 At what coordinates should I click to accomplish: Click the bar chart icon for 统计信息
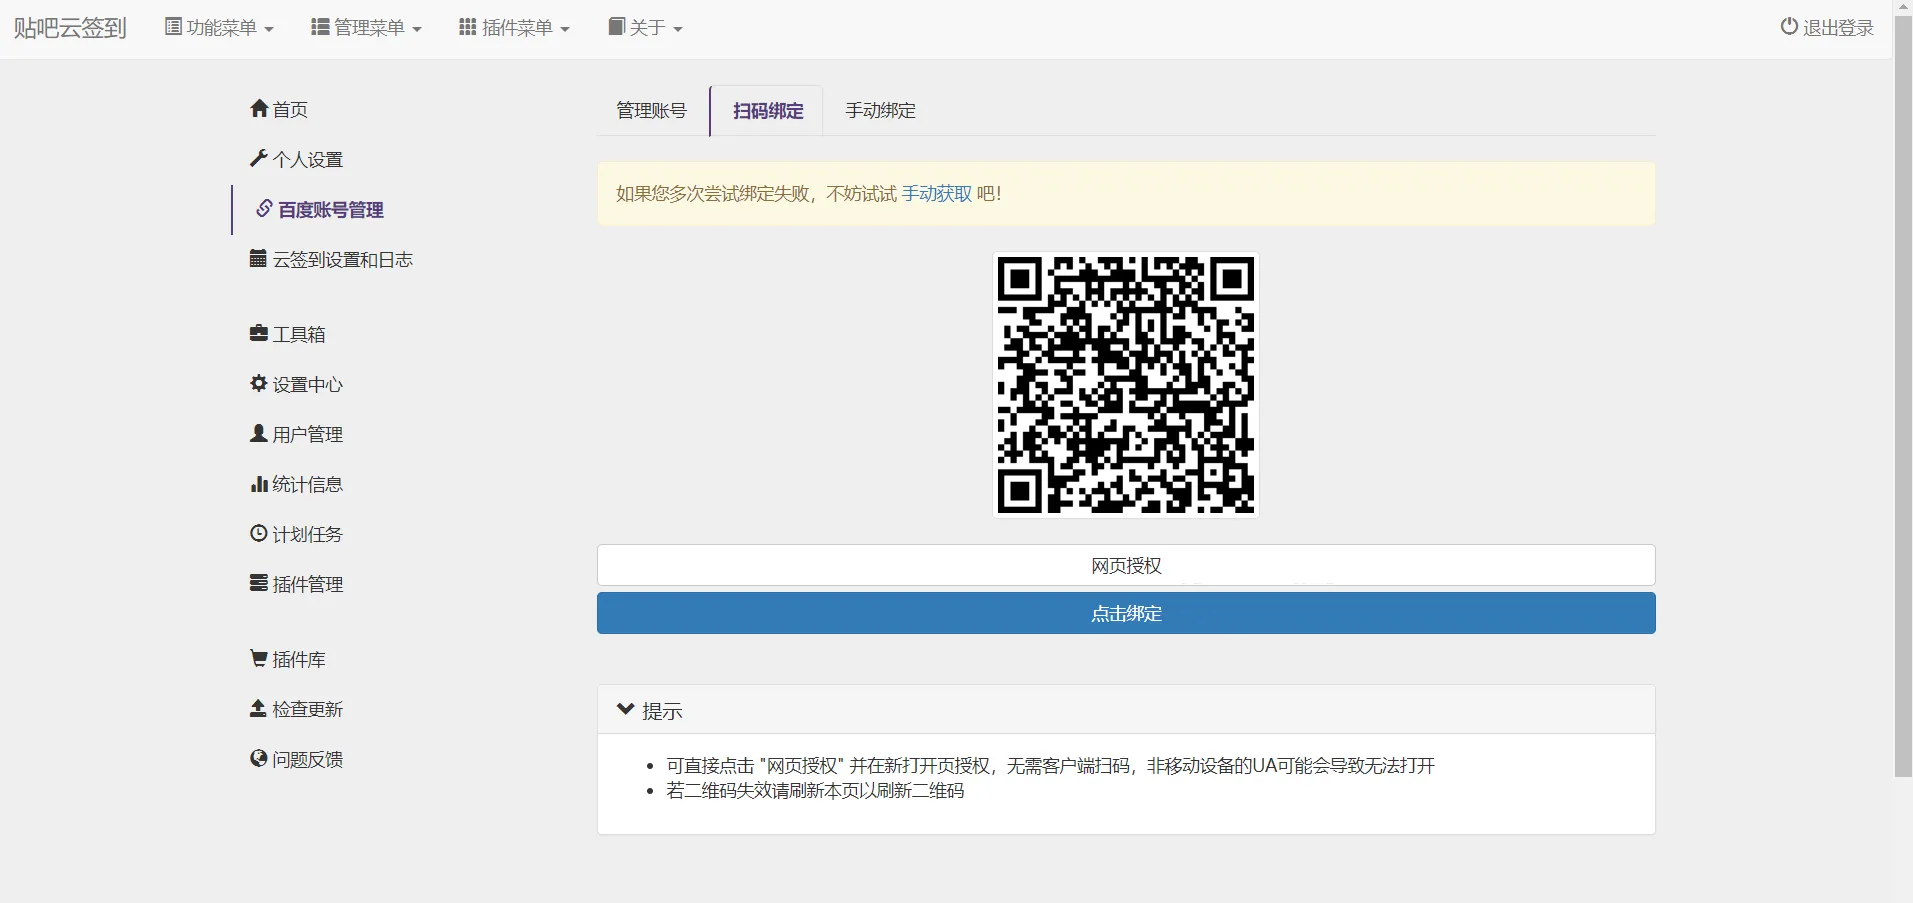[259, 483]
